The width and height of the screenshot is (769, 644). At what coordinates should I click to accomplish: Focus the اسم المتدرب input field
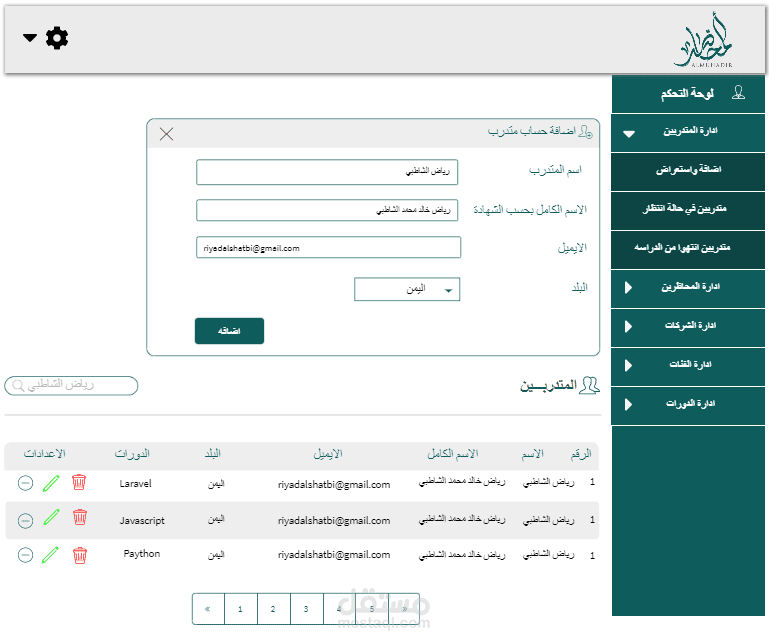pos(327,172)
